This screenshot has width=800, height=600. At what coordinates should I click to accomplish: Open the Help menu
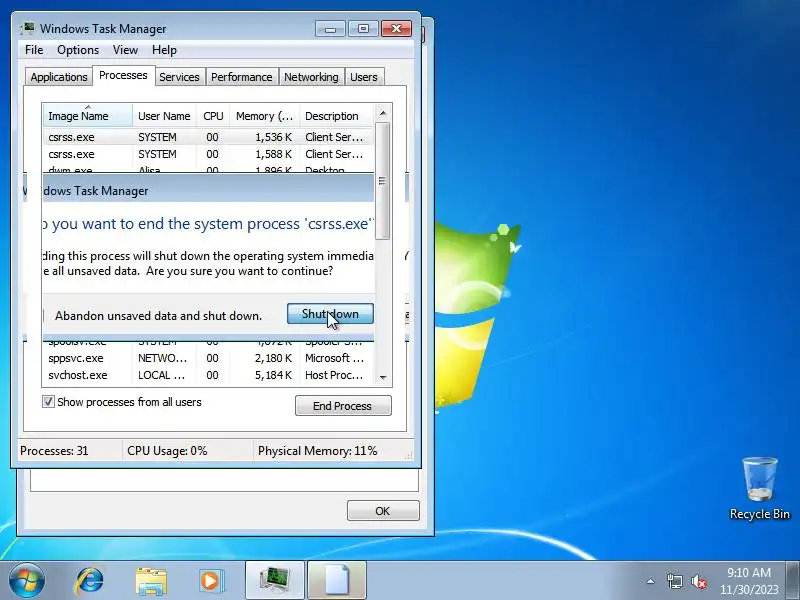tap(164, 50)
